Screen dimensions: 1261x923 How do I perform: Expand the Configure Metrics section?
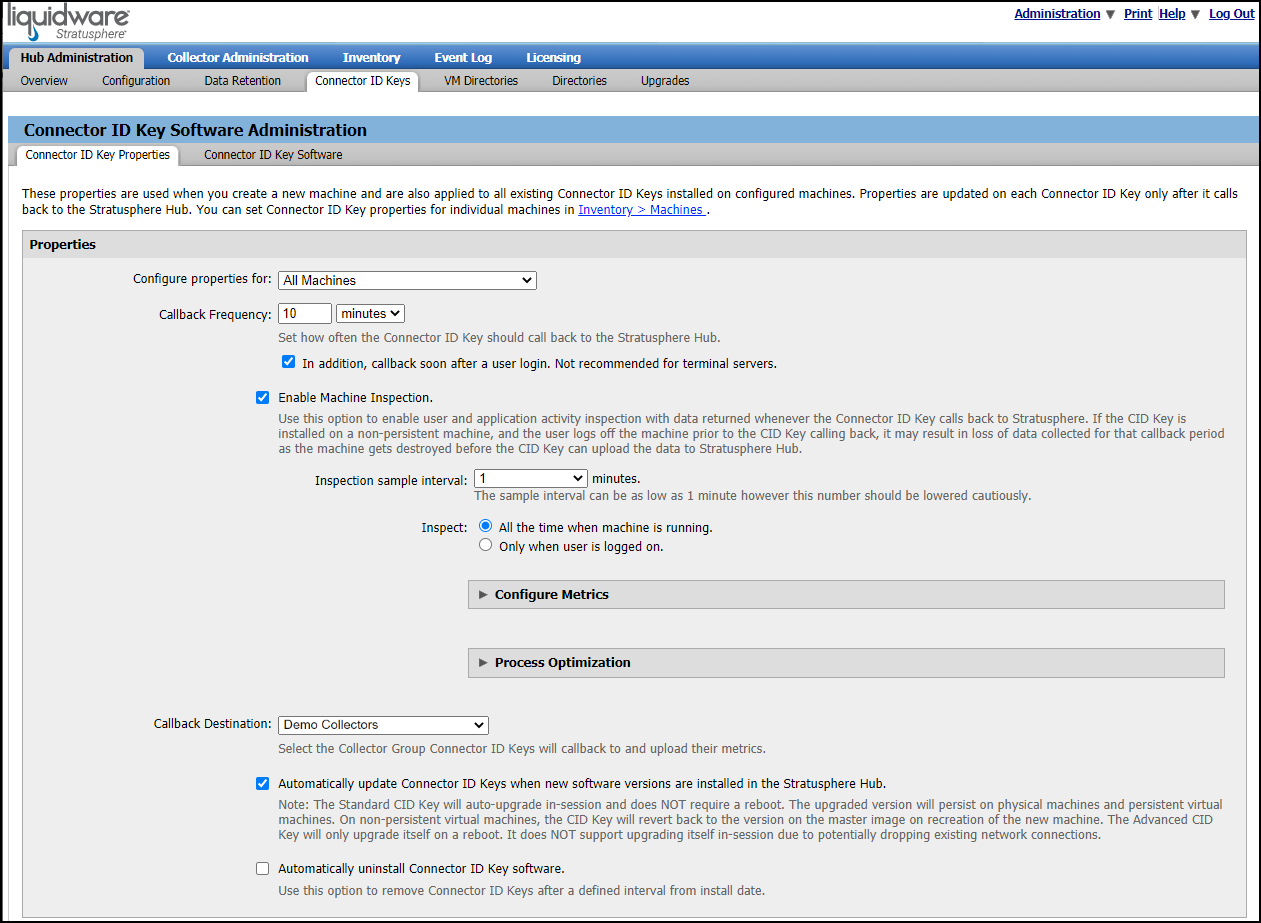[846, 594]
